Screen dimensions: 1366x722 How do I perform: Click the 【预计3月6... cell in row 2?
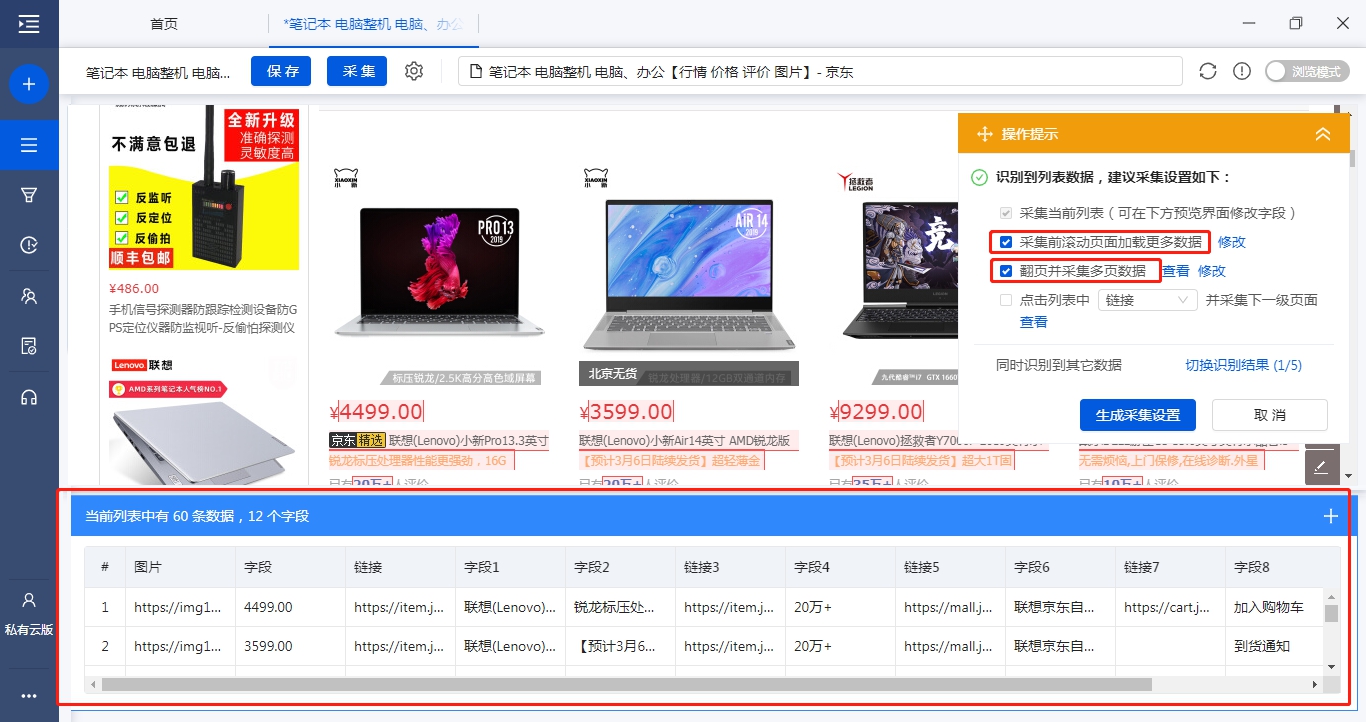(620, 646)
